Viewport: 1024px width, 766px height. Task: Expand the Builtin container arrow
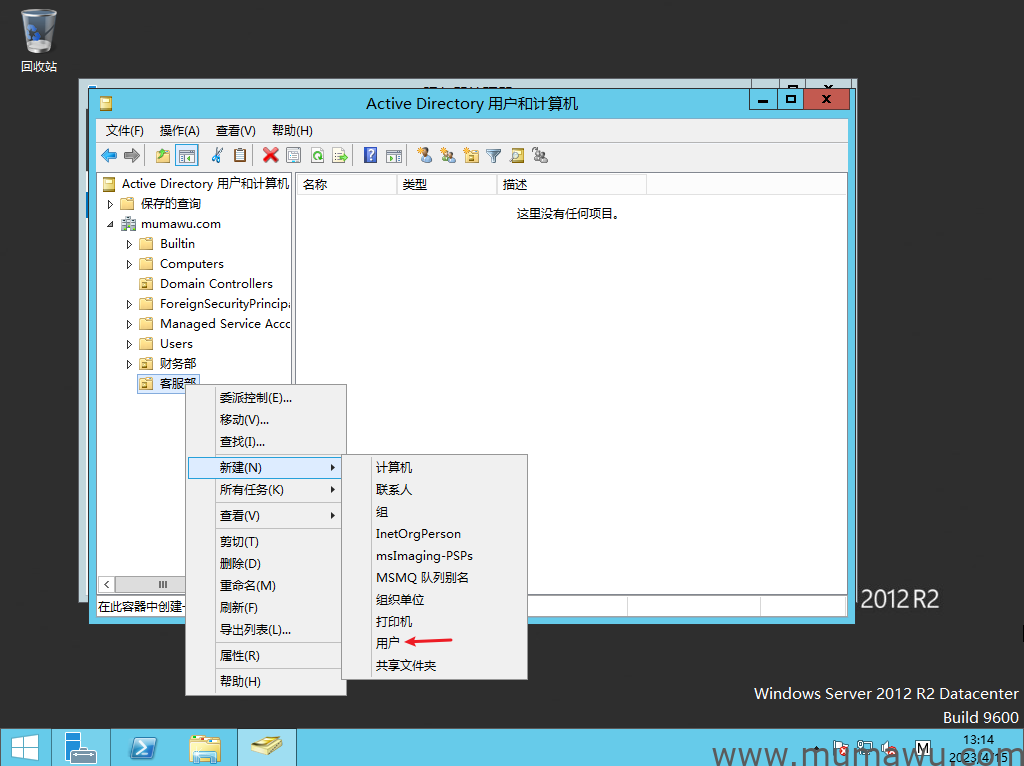[x=129, y=244]
